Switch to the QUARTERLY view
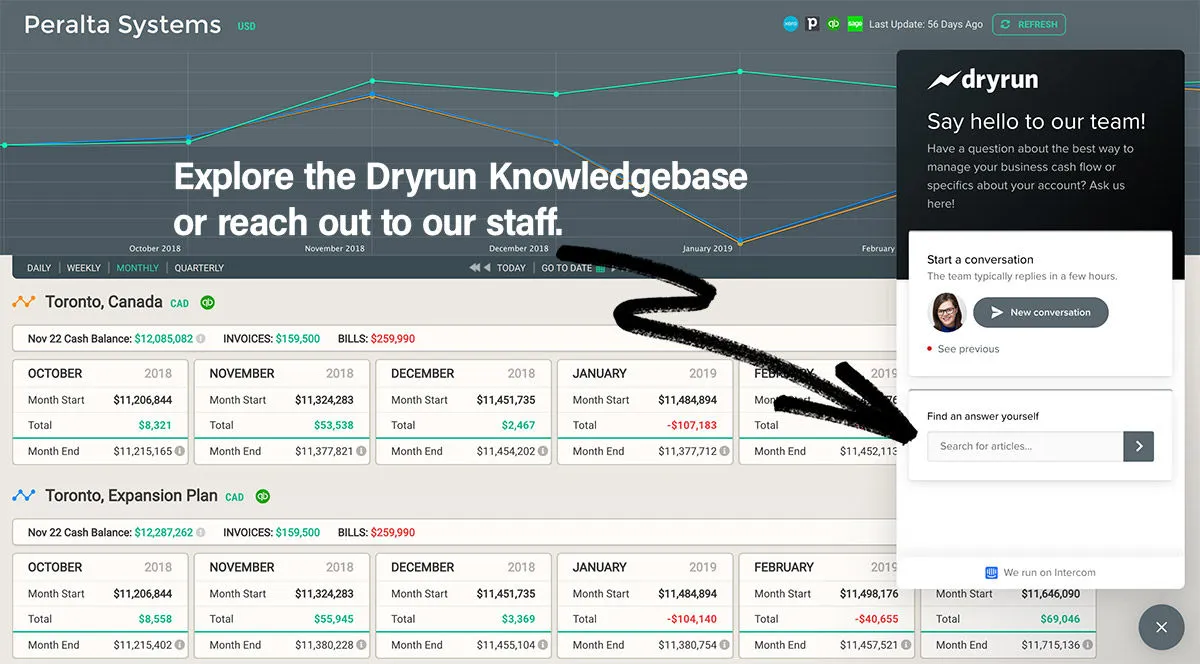The image size is (1200, 664). [199, 268]
